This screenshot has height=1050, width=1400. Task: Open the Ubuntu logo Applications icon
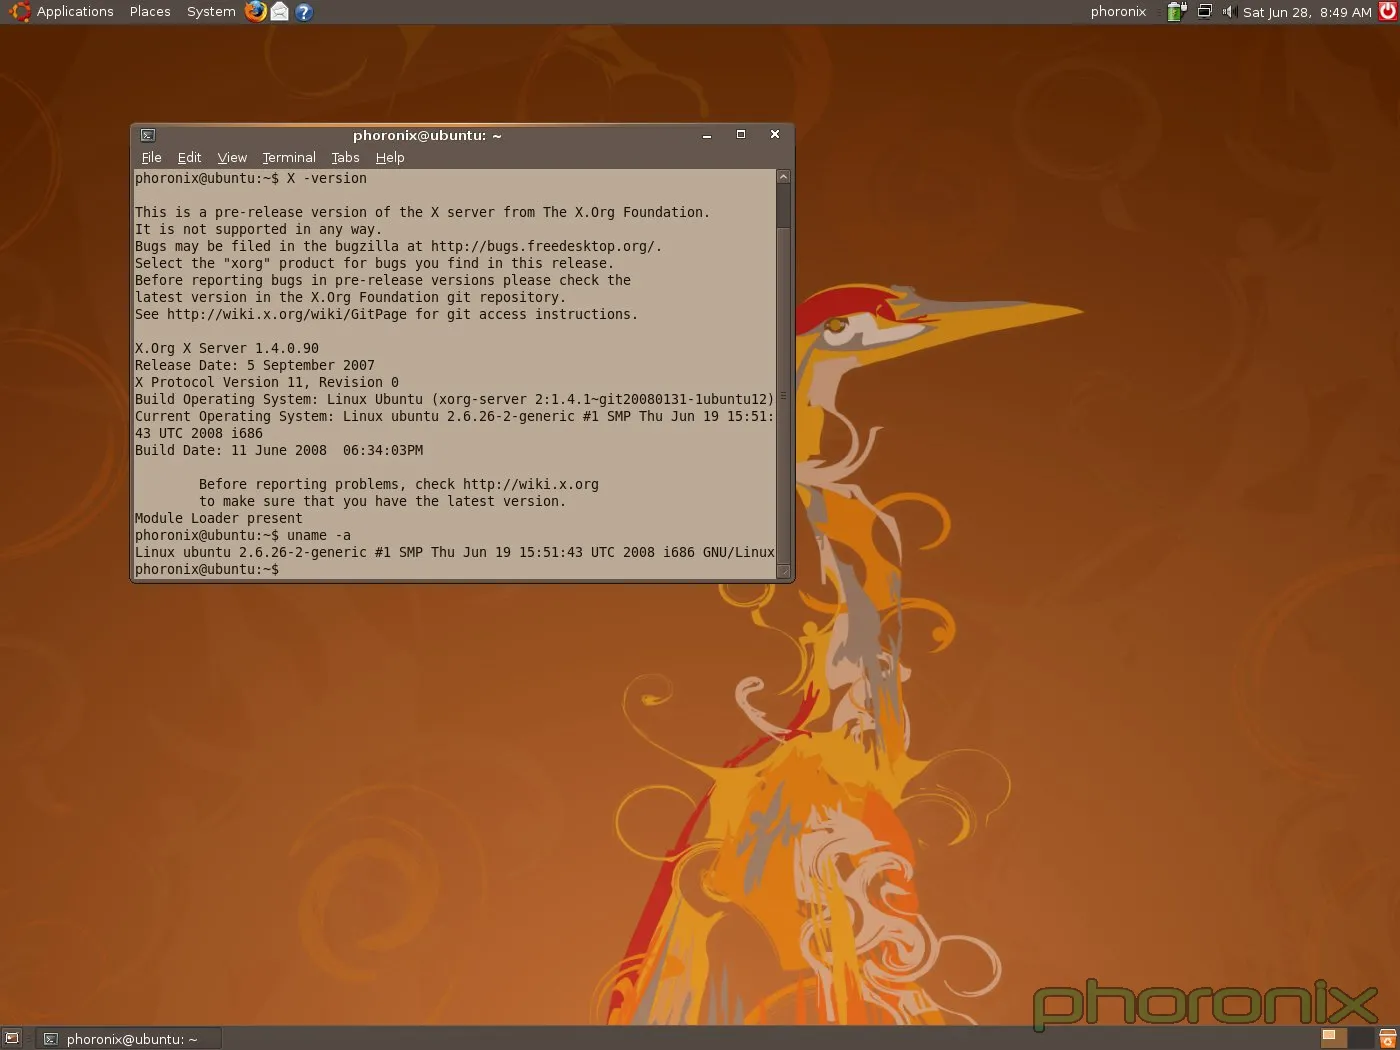pyautogui.click(x=20, y=12)
